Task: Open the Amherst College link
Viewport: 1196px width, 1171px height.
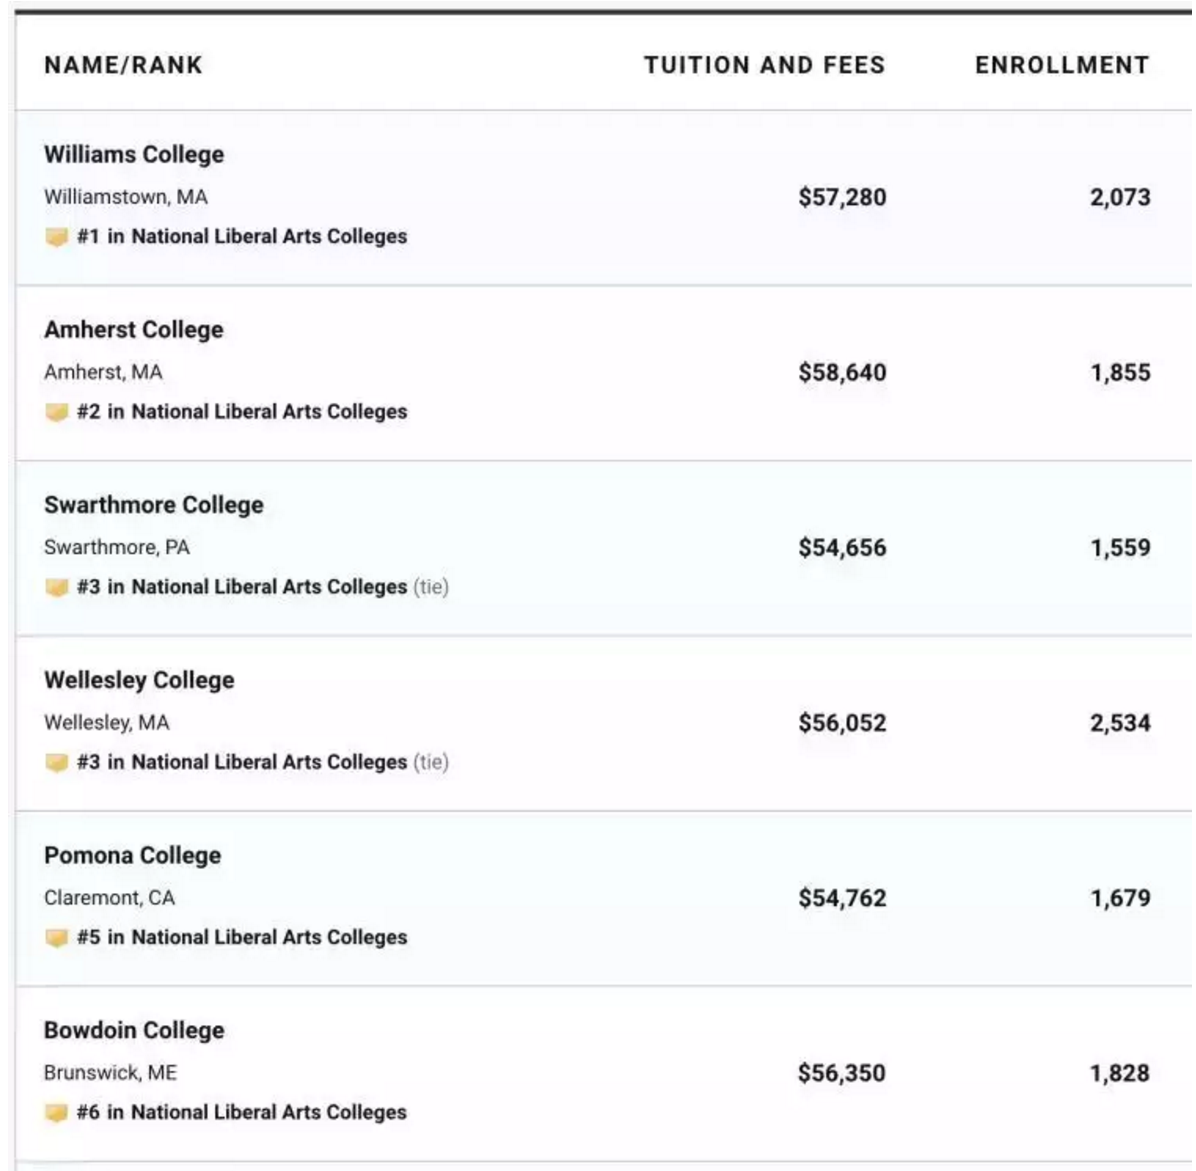Action: [x=134, y=330]
